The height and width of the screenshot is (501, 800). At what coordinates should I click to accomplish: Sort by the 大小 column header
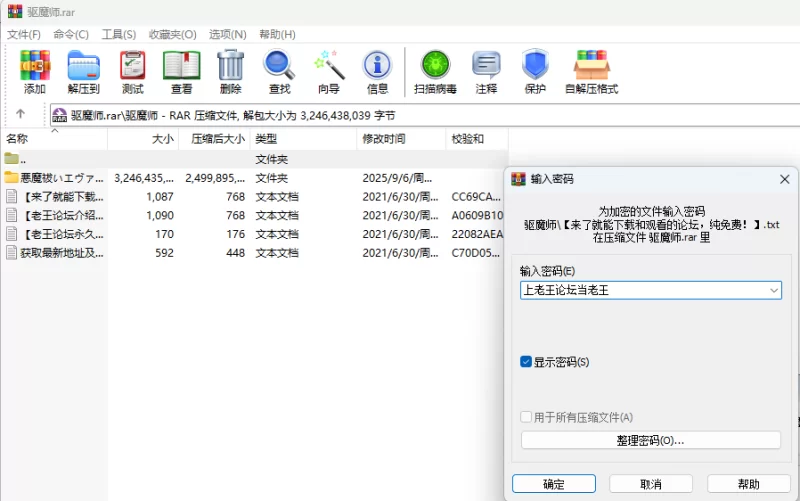pos(143,139)
